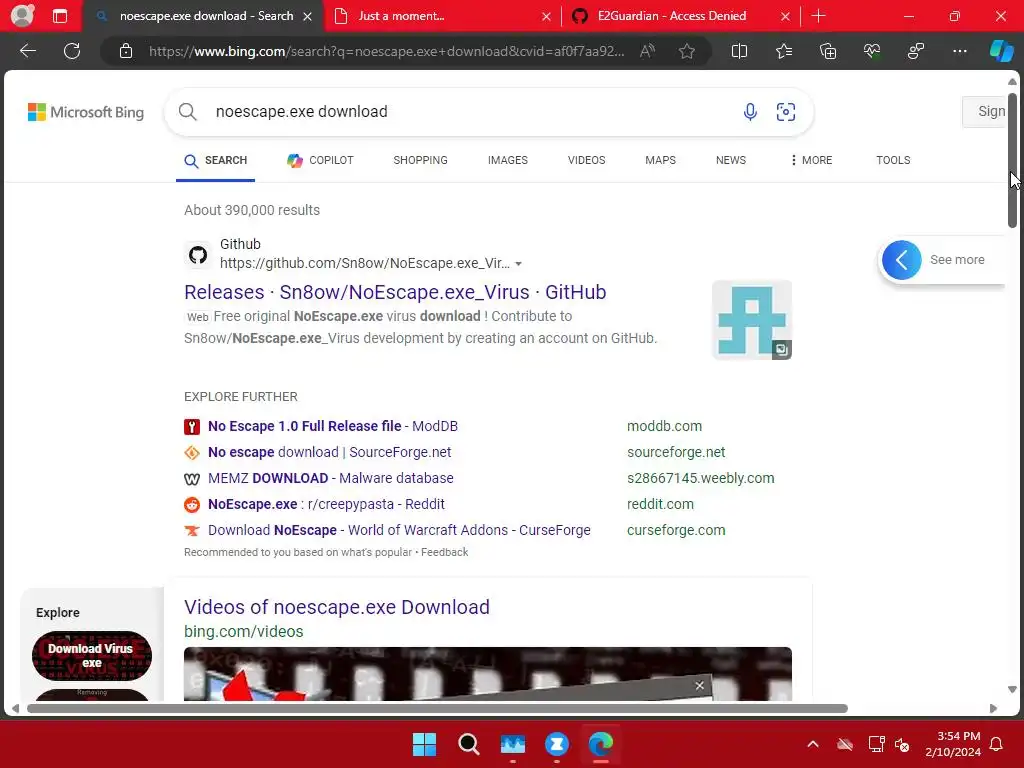Click the Feedback link
The width and height of the screenshot is (1024, 768).
[444, 552]
